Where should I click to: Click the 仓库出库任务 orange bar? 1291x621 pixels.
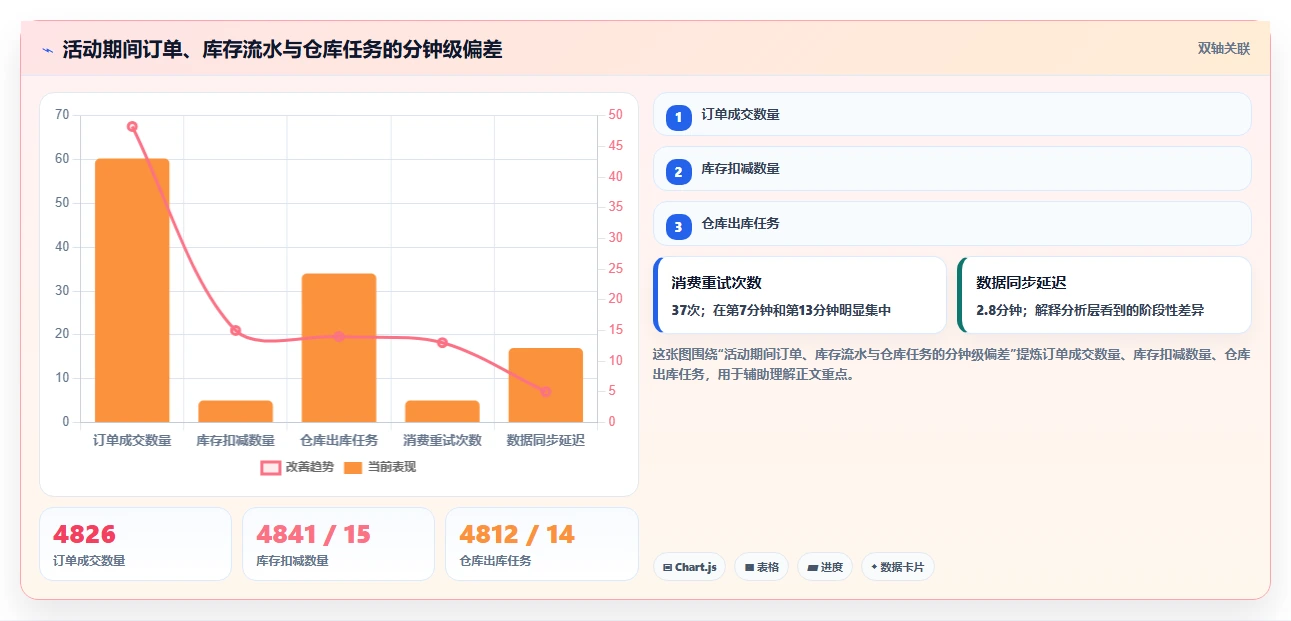(x=339, y=348)
